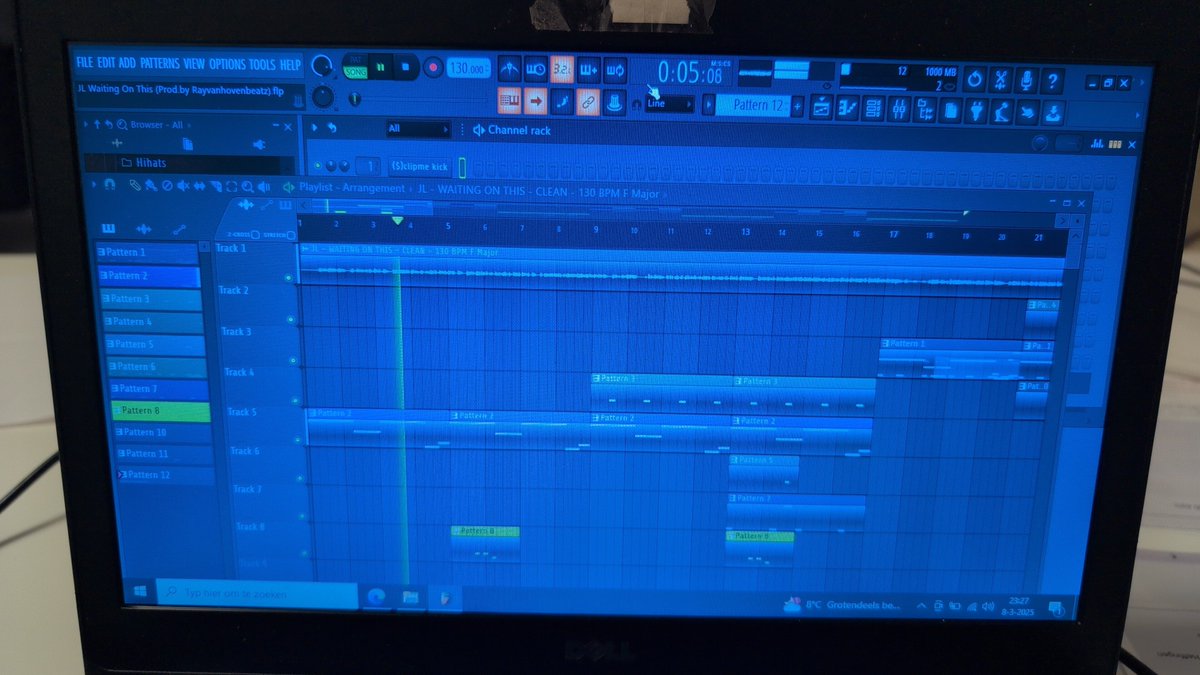Screen dimensions: 1200x675
Task: Click Windows search box on taskbar
Action: pos(255,594)
